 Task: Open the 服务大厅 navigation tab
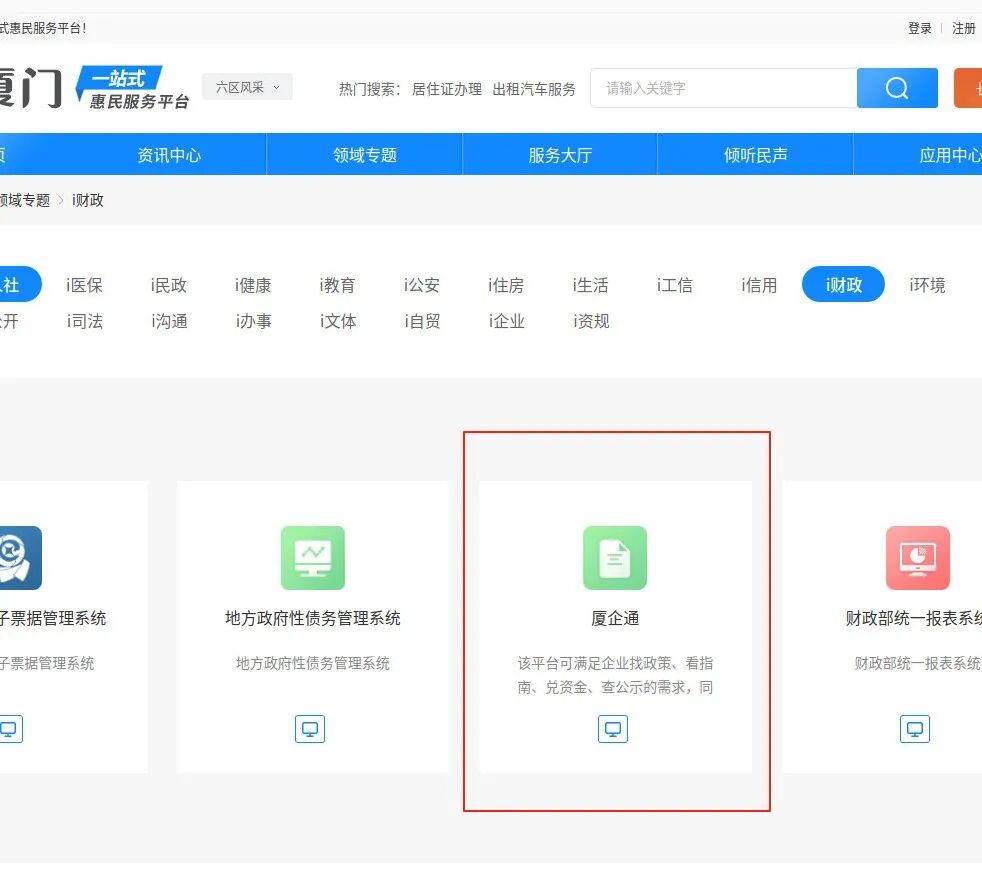tap(560, 155)
